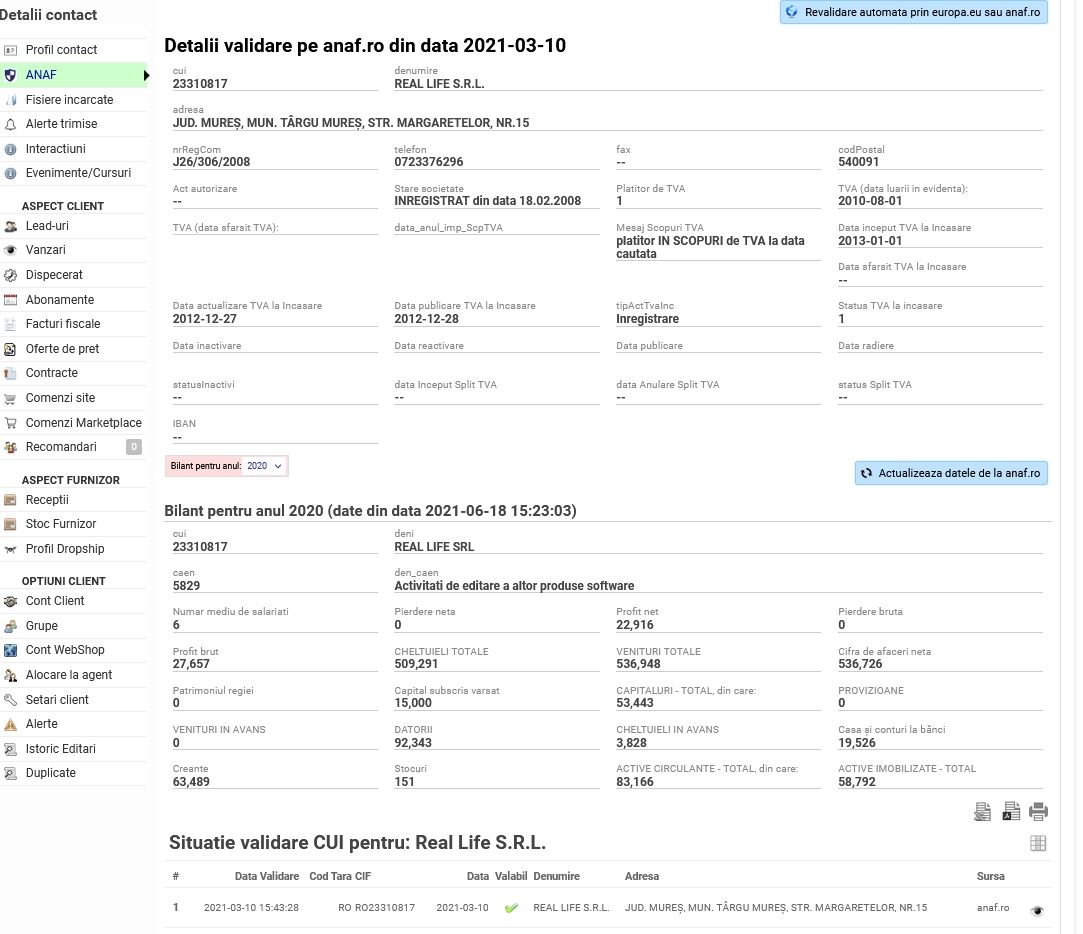
Task: Click the Dispecerat sidebar icon
Action: coord(11,275)
